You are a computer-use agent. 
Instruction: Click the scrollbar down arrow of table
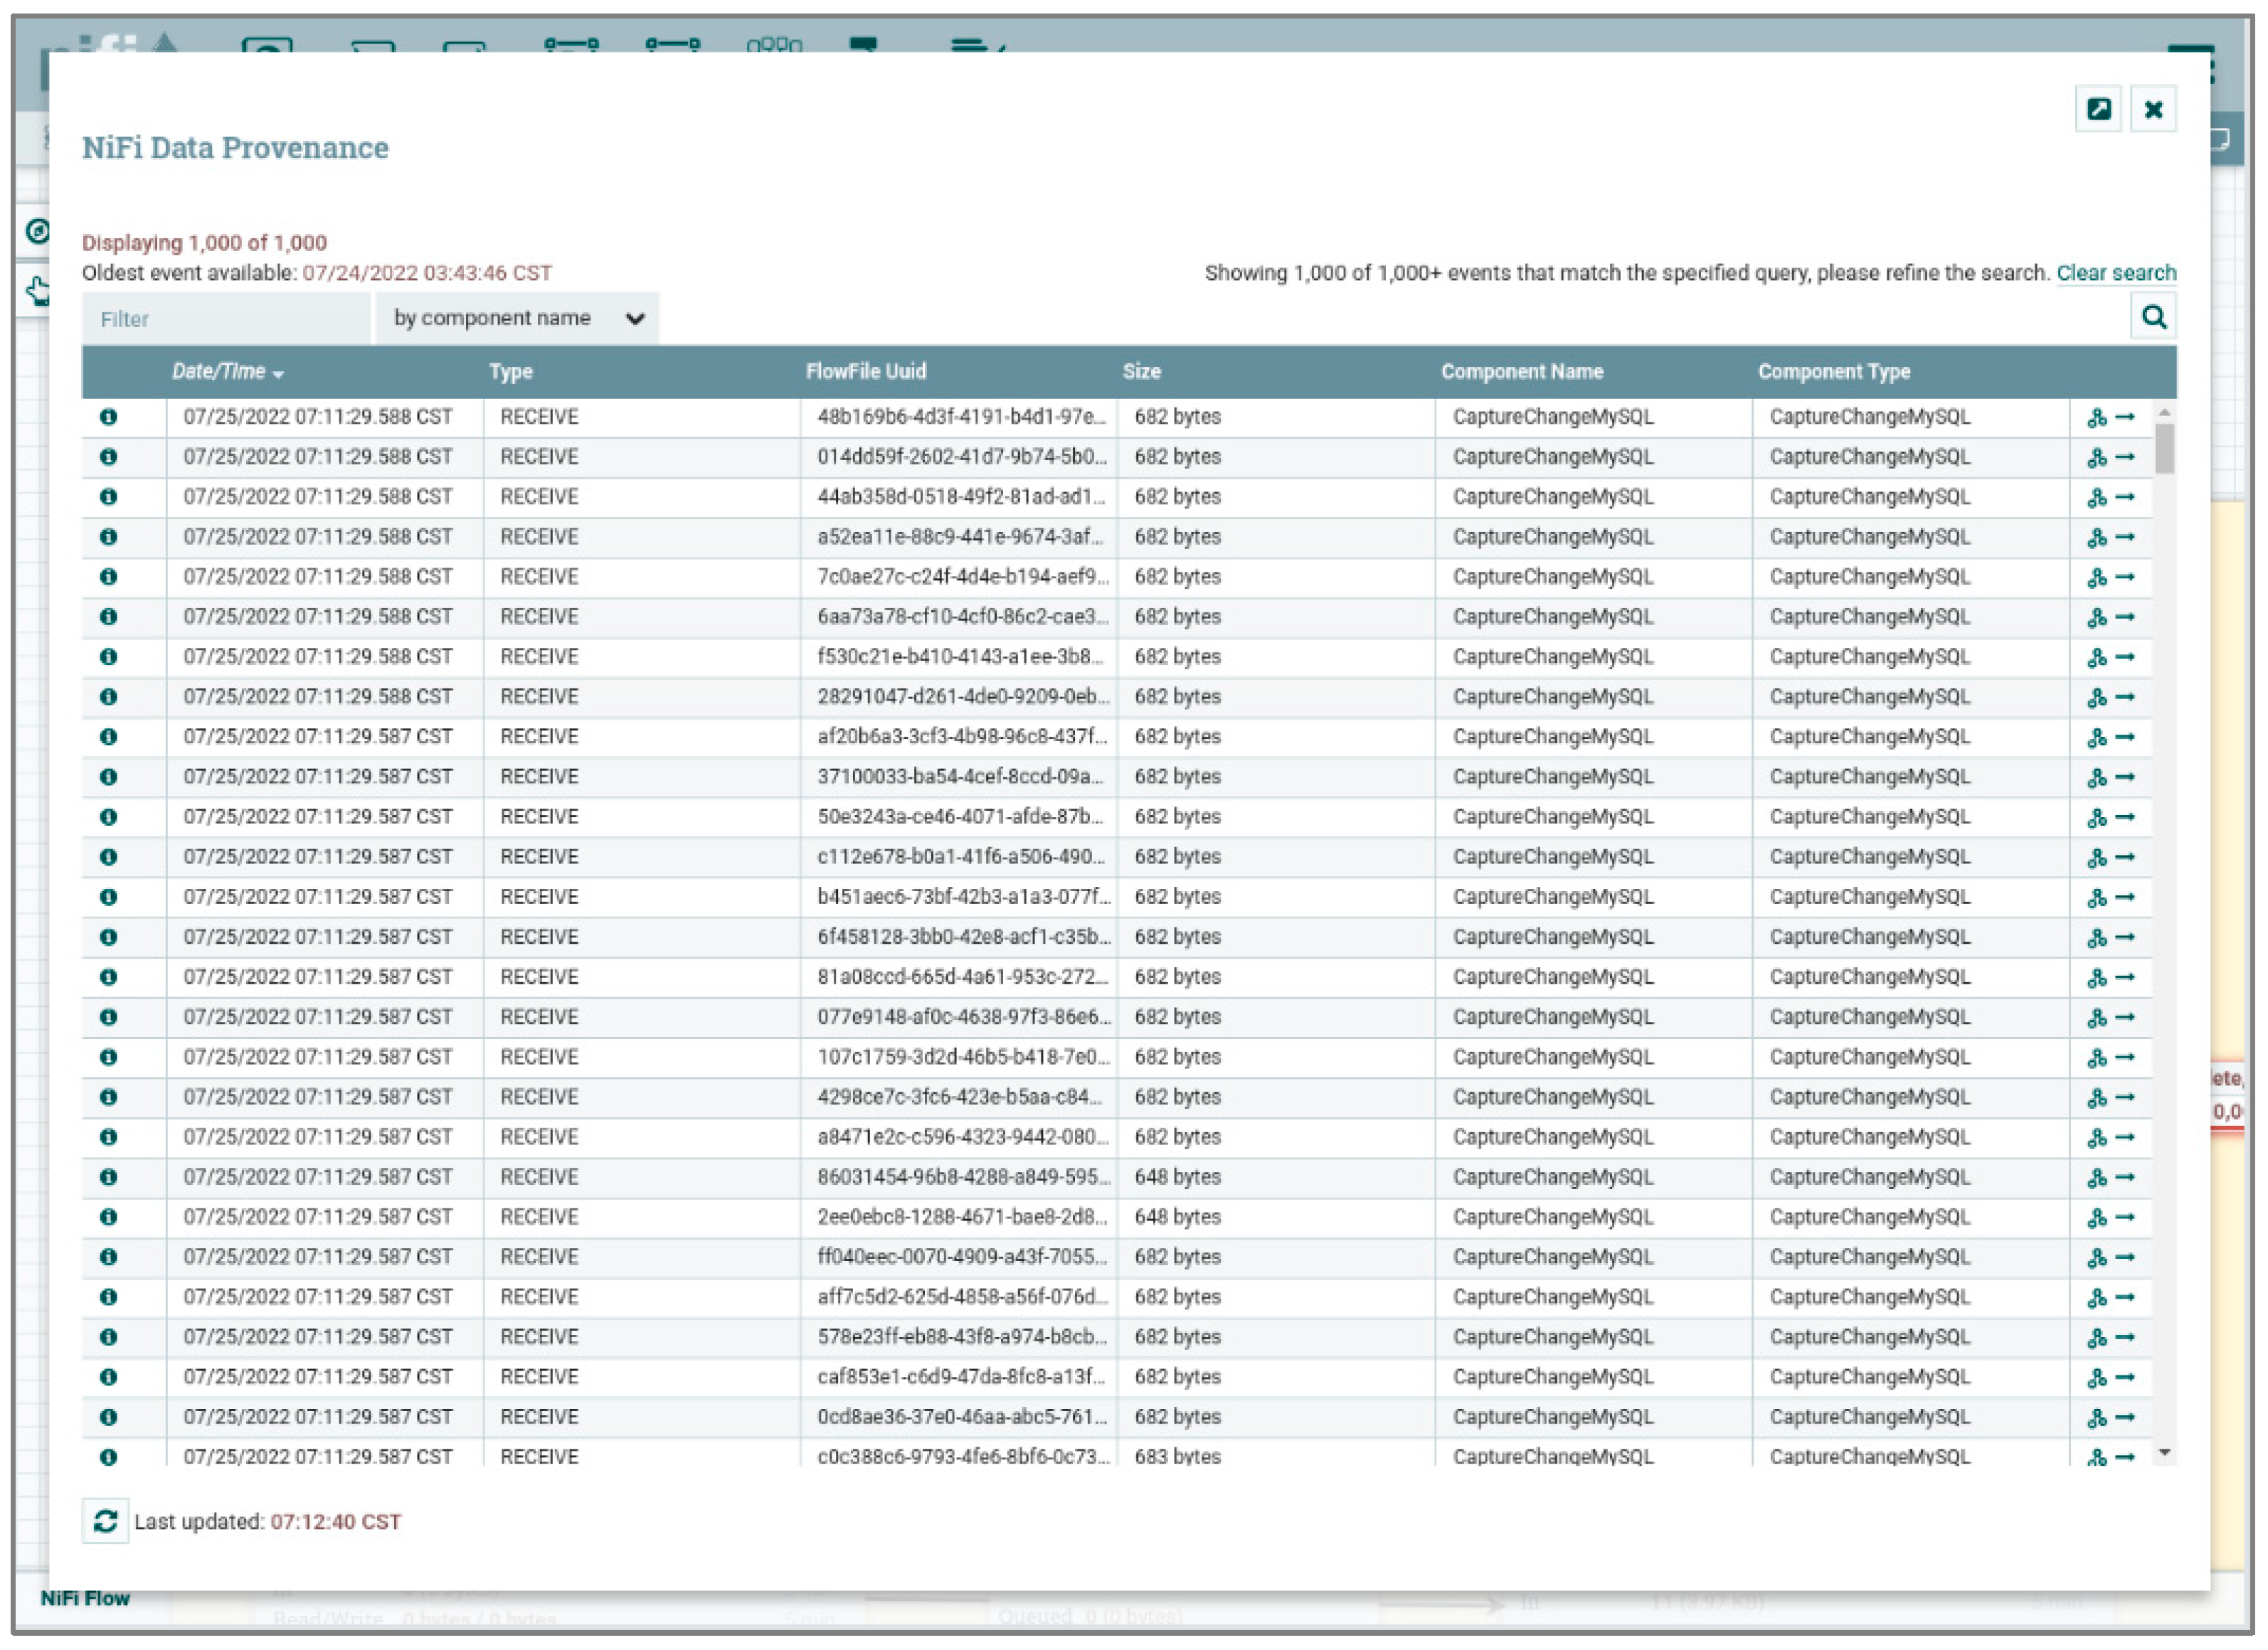click(x=2164, y=1452)
